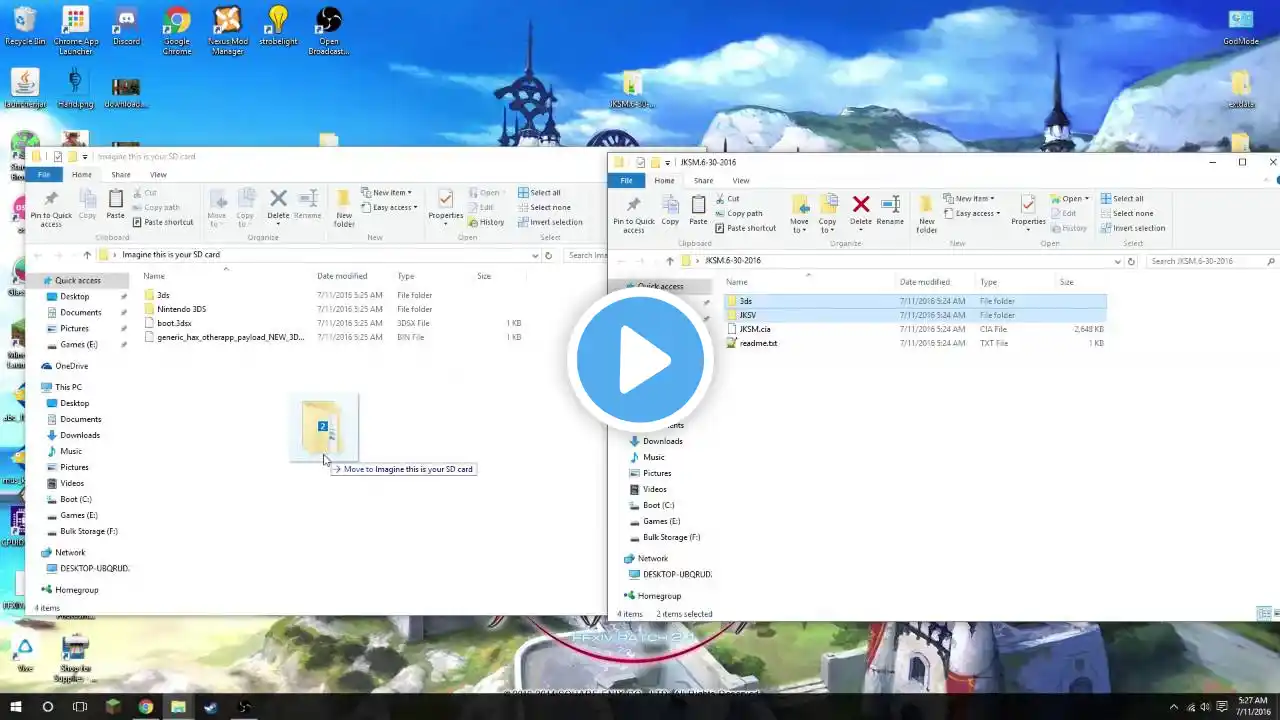Click Properties in the SD card window

[446, 204]
